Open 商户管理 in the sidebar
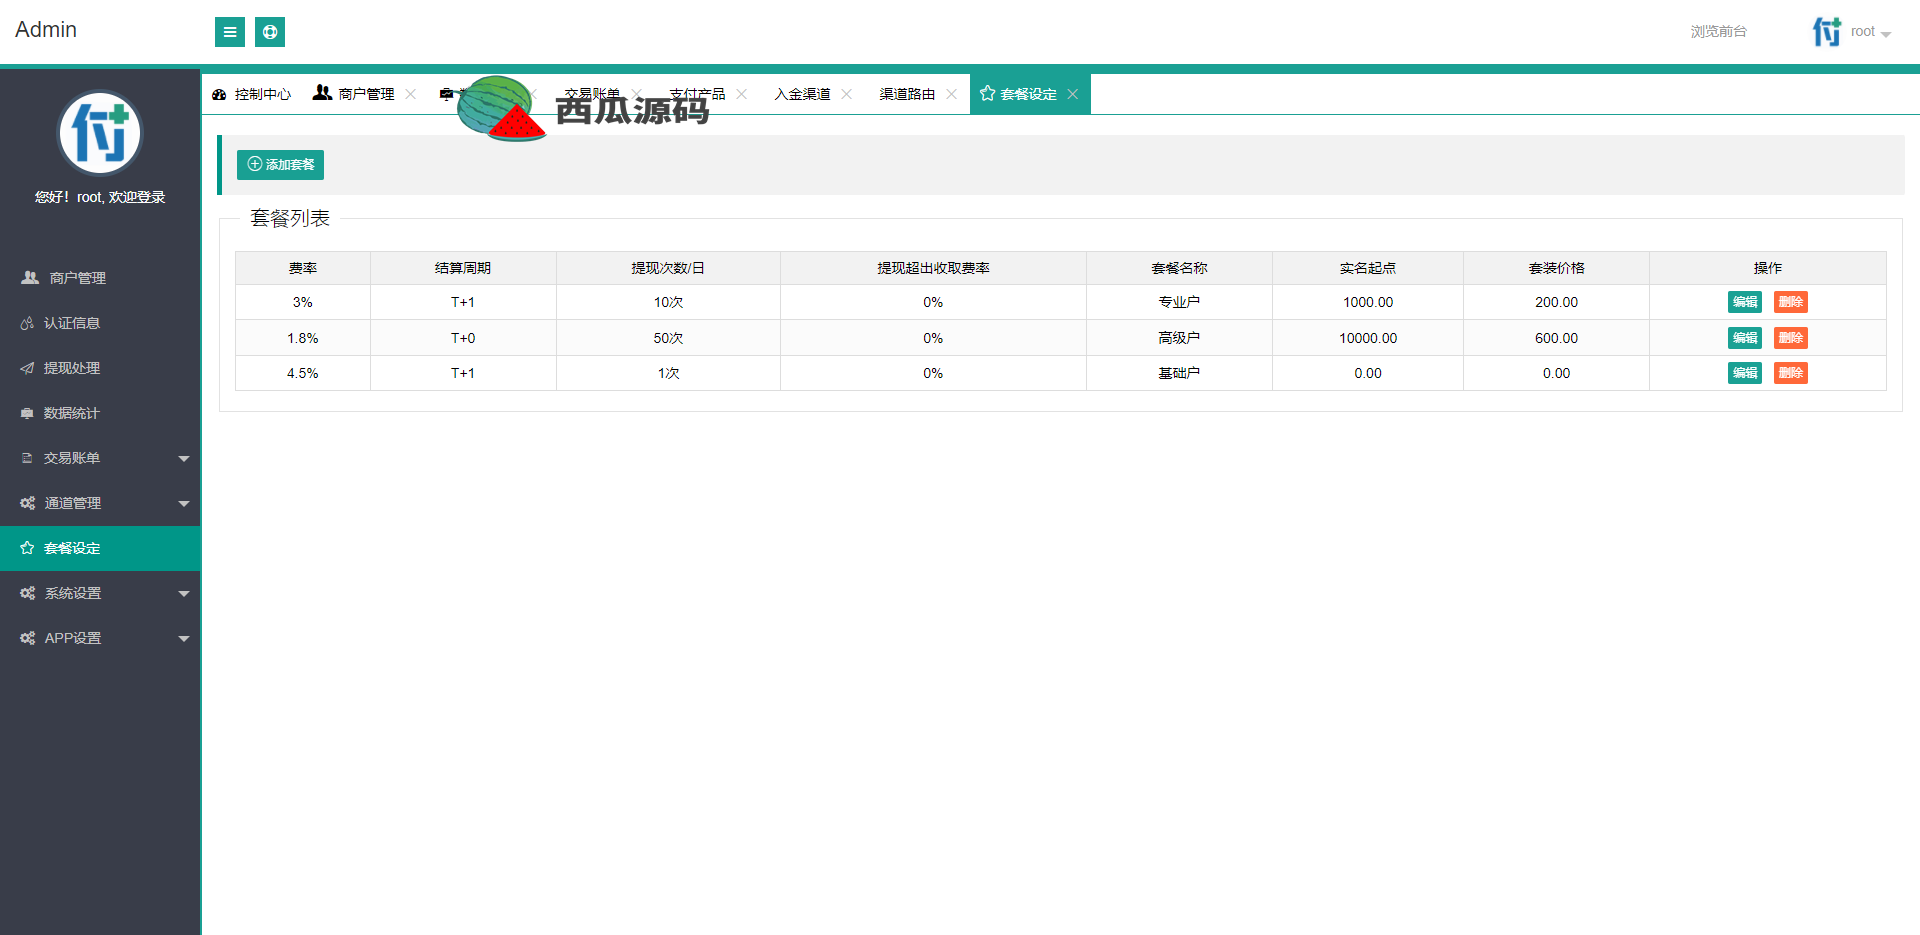This screenshot has height=935, width=1920. (100, 278)
